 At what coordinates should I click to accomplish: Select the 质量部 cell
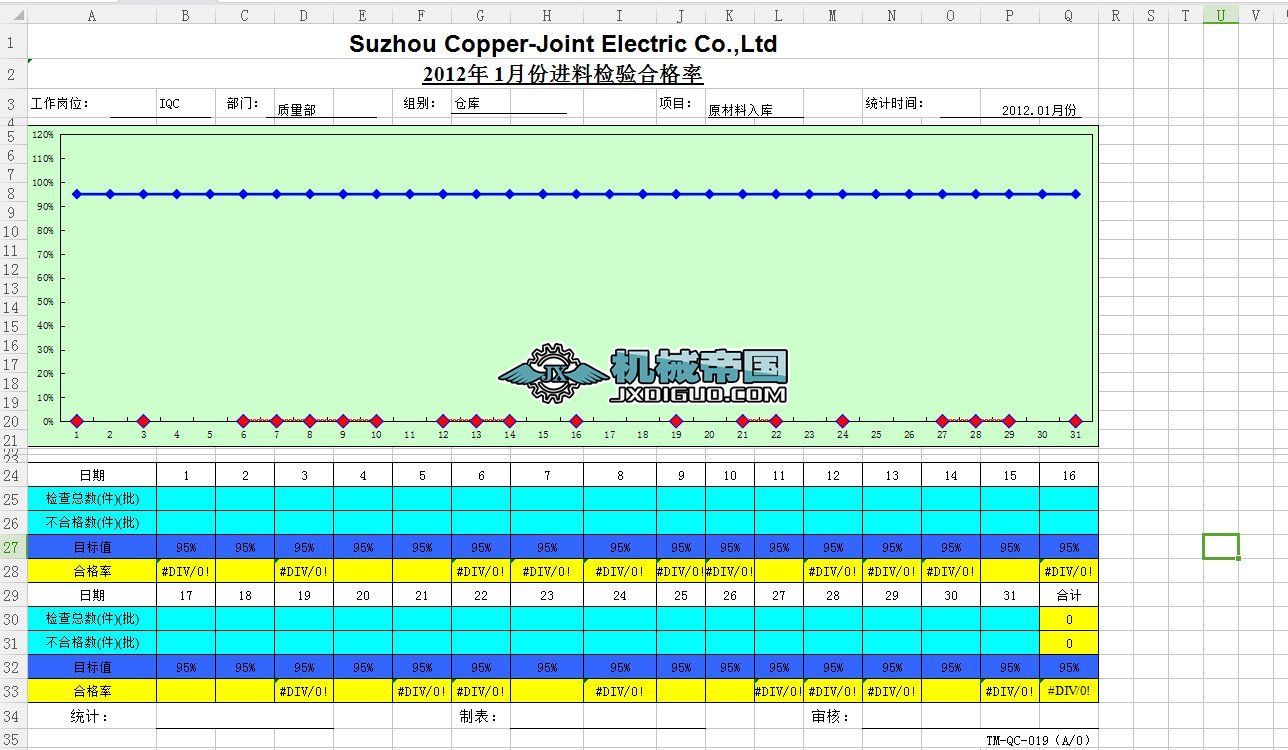pyautogui.click(x=304, y=105)
